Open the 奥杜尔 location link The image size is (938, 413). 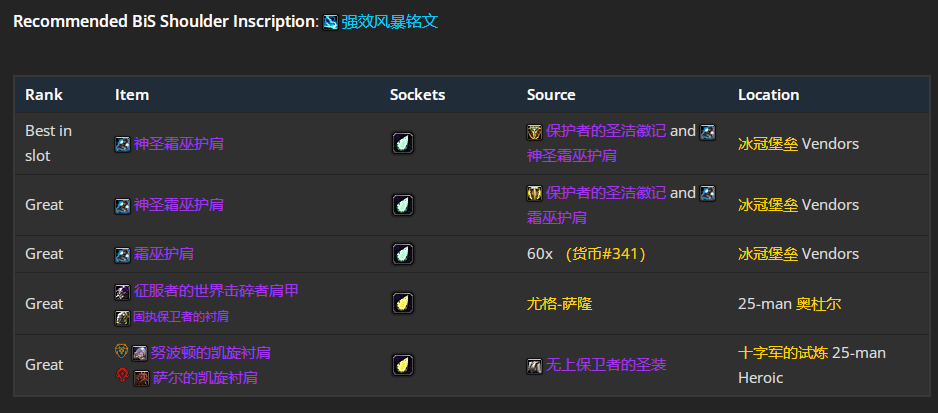[x=817, y=303]
